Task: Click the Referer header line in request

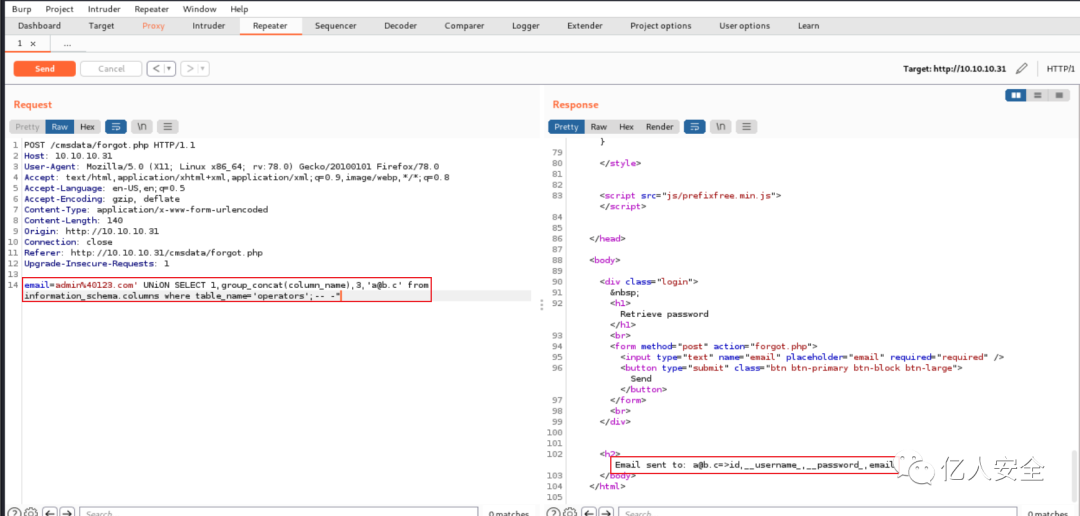Action: pyautogui.click(x=143, y=253)
